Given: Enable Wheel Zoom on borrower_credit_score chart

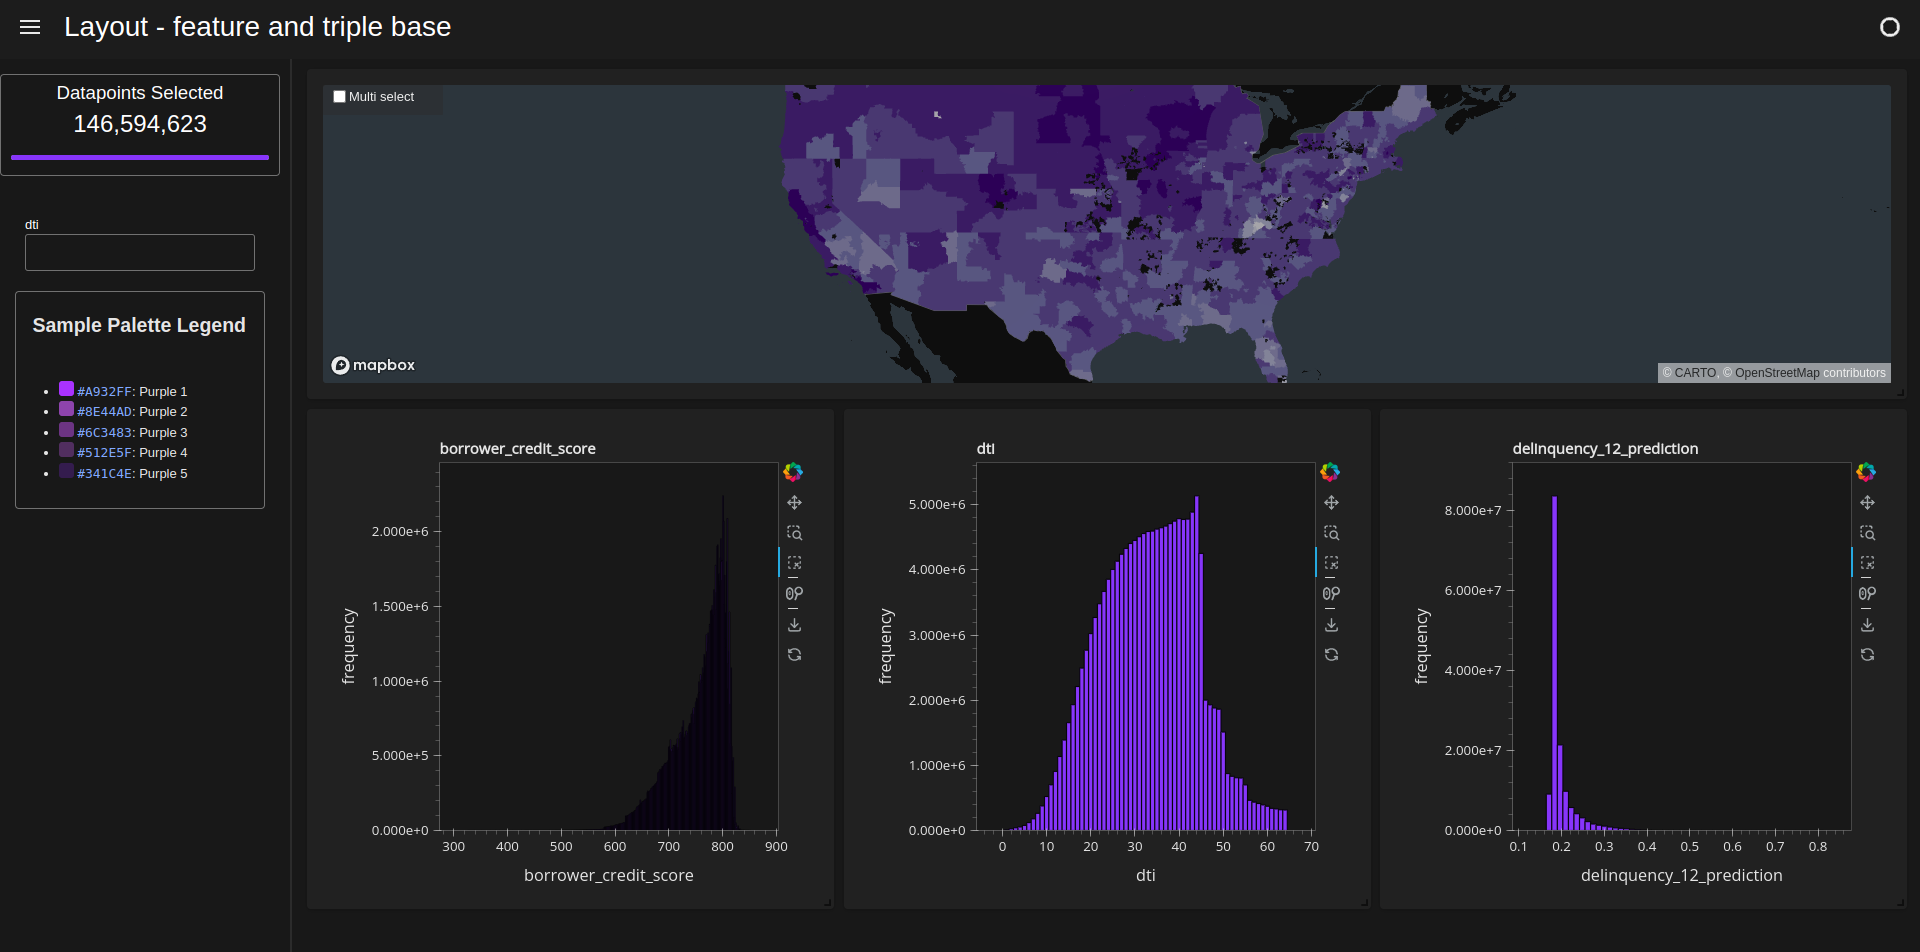Looking at the screenshot, I should [x=794, y=594].
